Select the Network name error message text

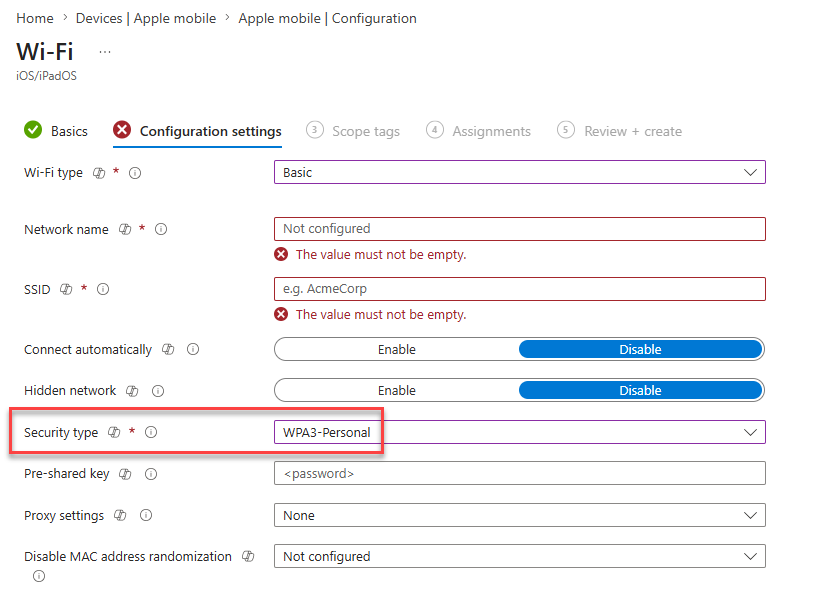coord(381,254)
